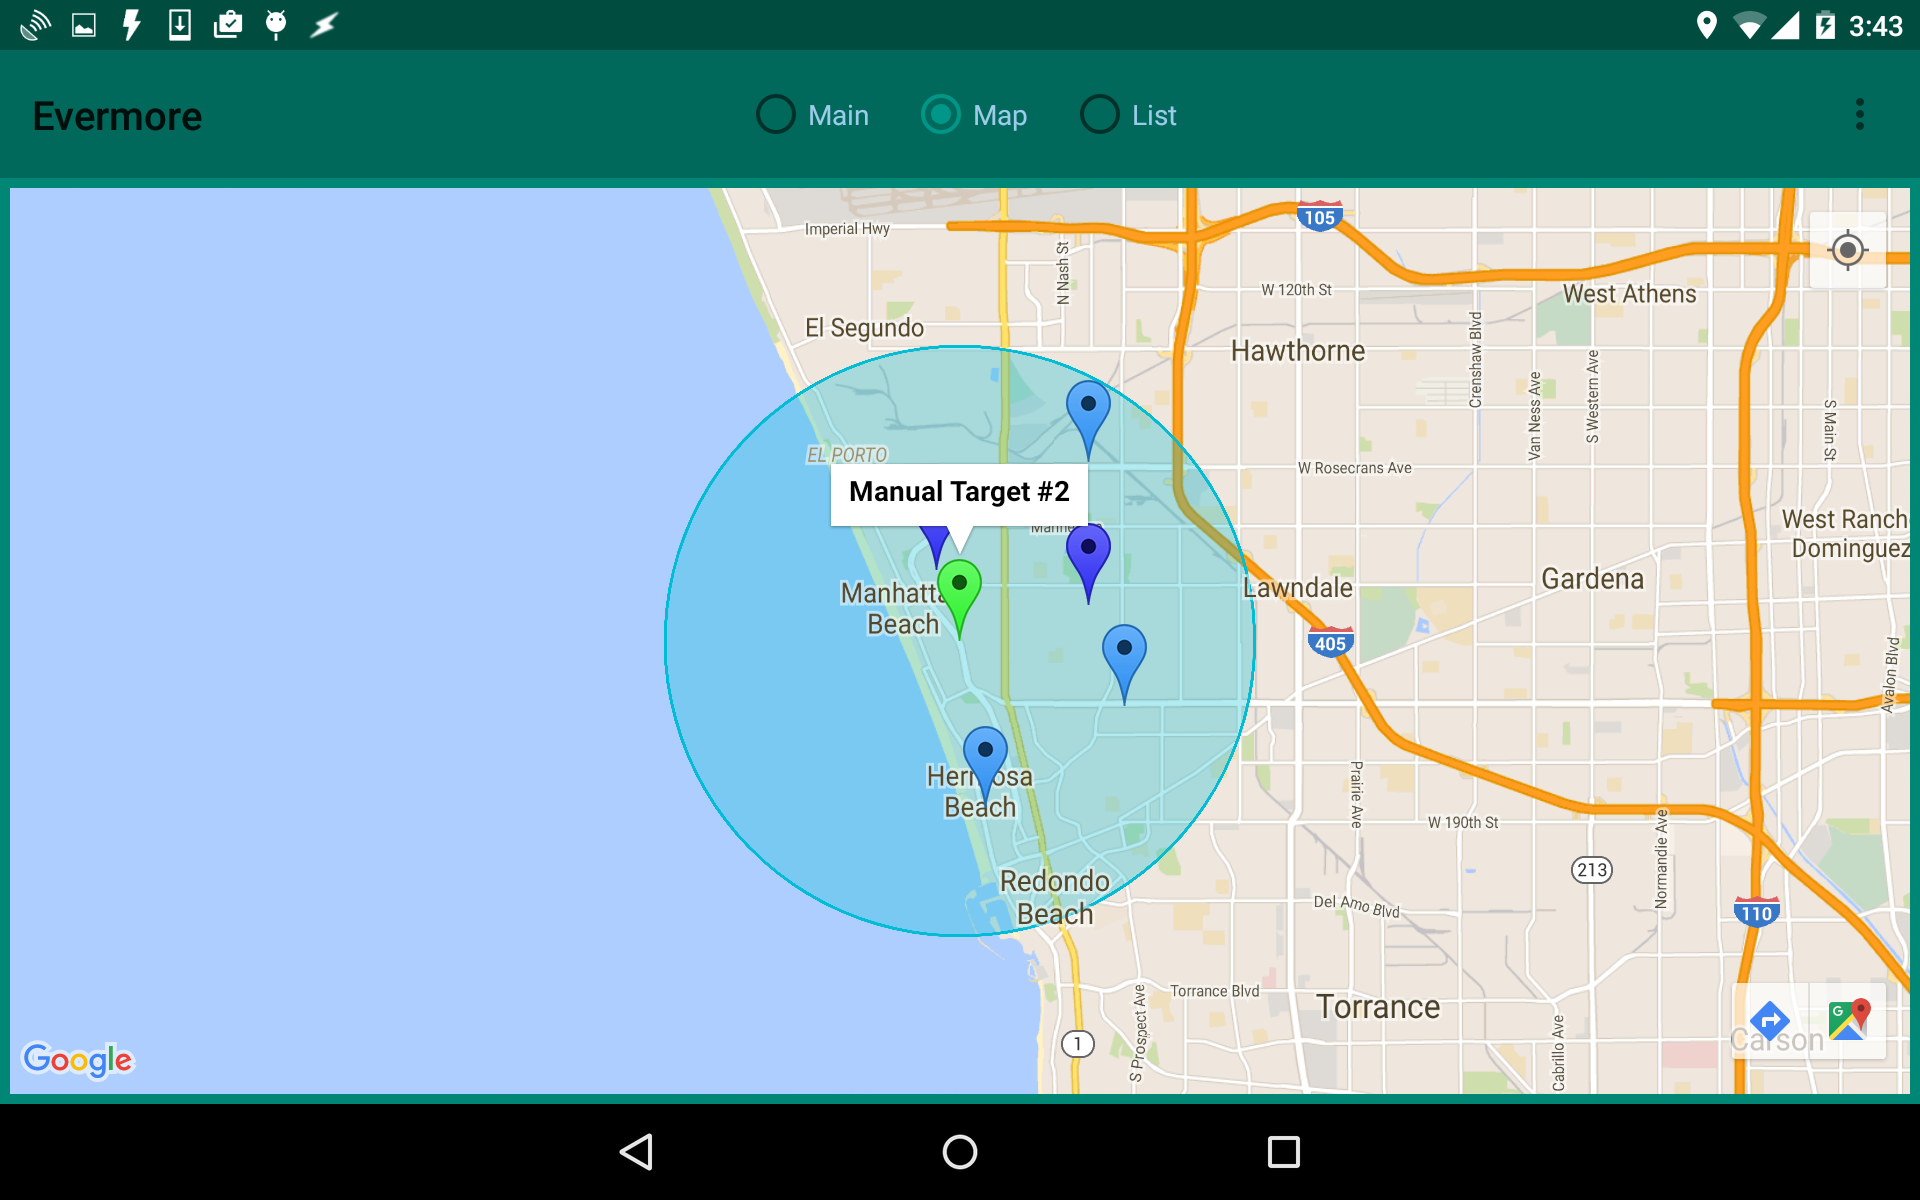Select the Map radio button
The image size is (1920, 1200).
point(940,115)
